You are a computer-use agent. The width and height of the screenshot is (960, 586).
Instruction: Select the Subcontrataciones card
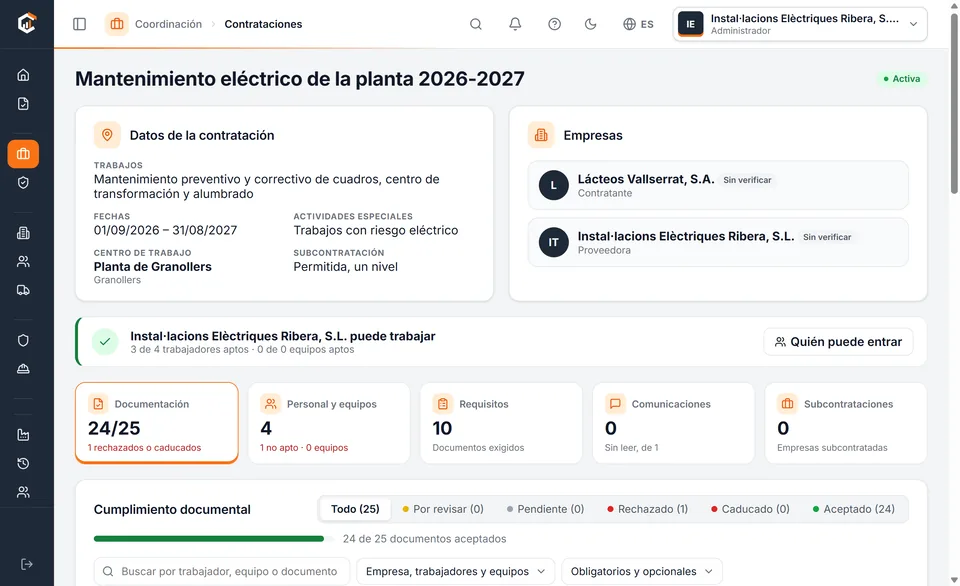846,423
